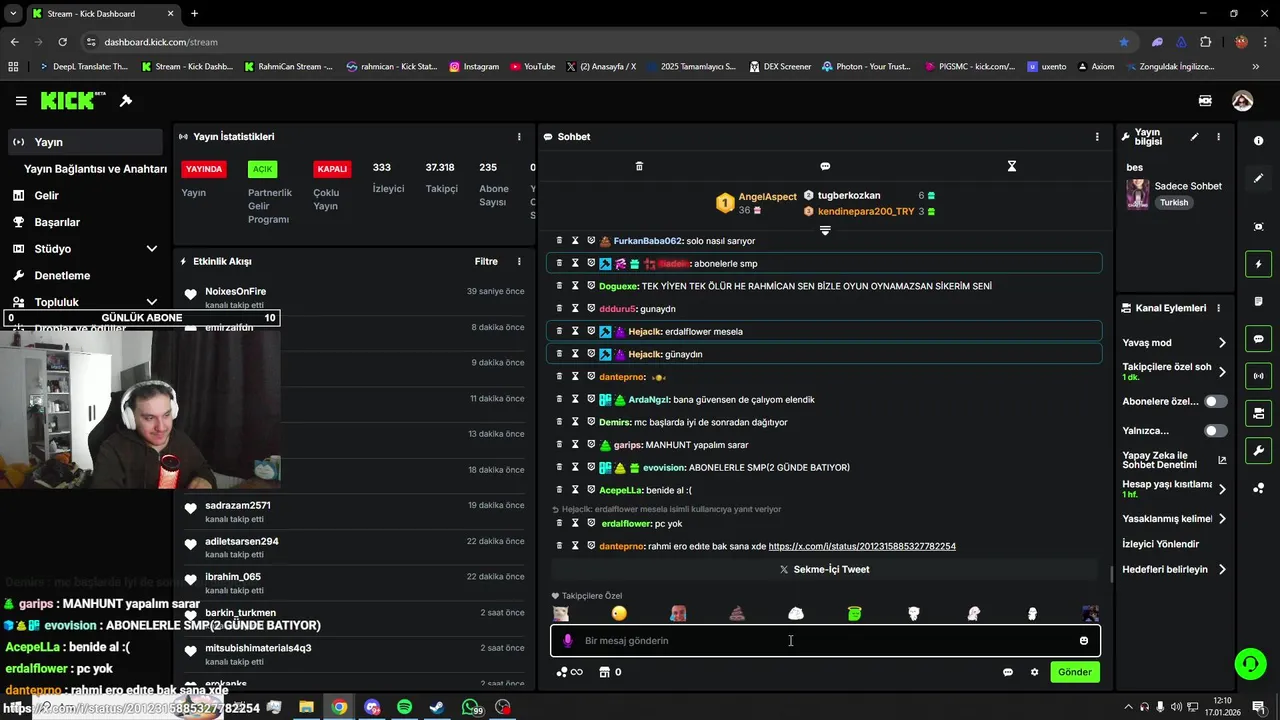
Task: Open the Yayın İstatistikleri three-dot menu
Action: click(519, 137)
